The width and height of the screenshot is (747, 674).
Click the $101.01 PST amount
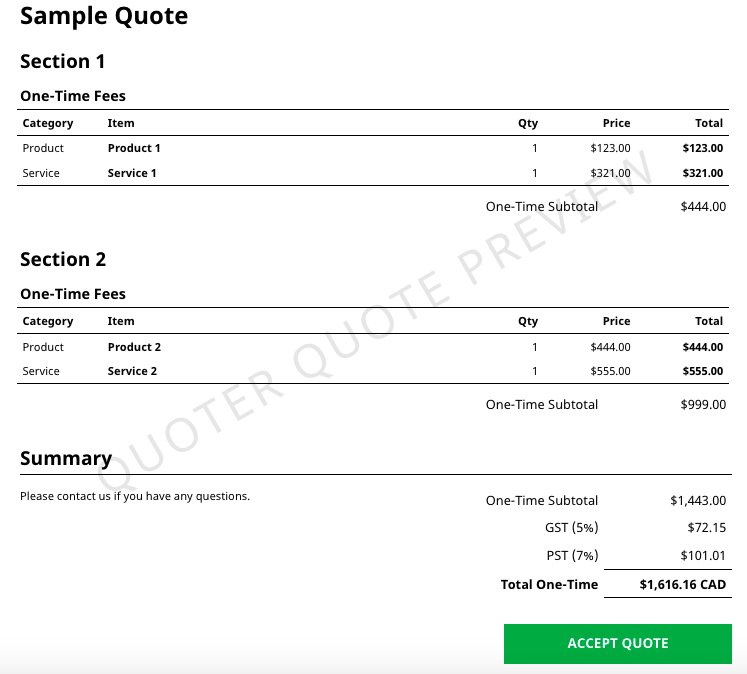click(x=703, y=556)
